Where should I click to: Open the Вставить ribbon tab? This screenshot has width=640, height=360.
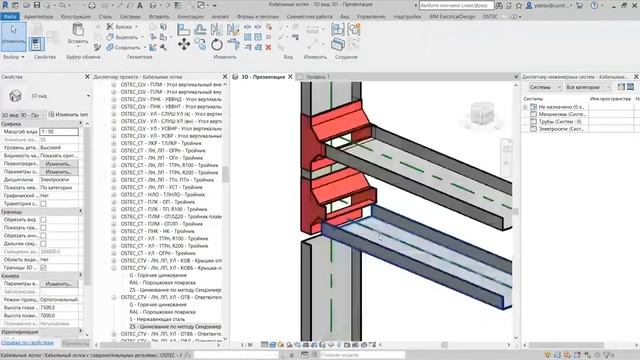click(159, 17)
